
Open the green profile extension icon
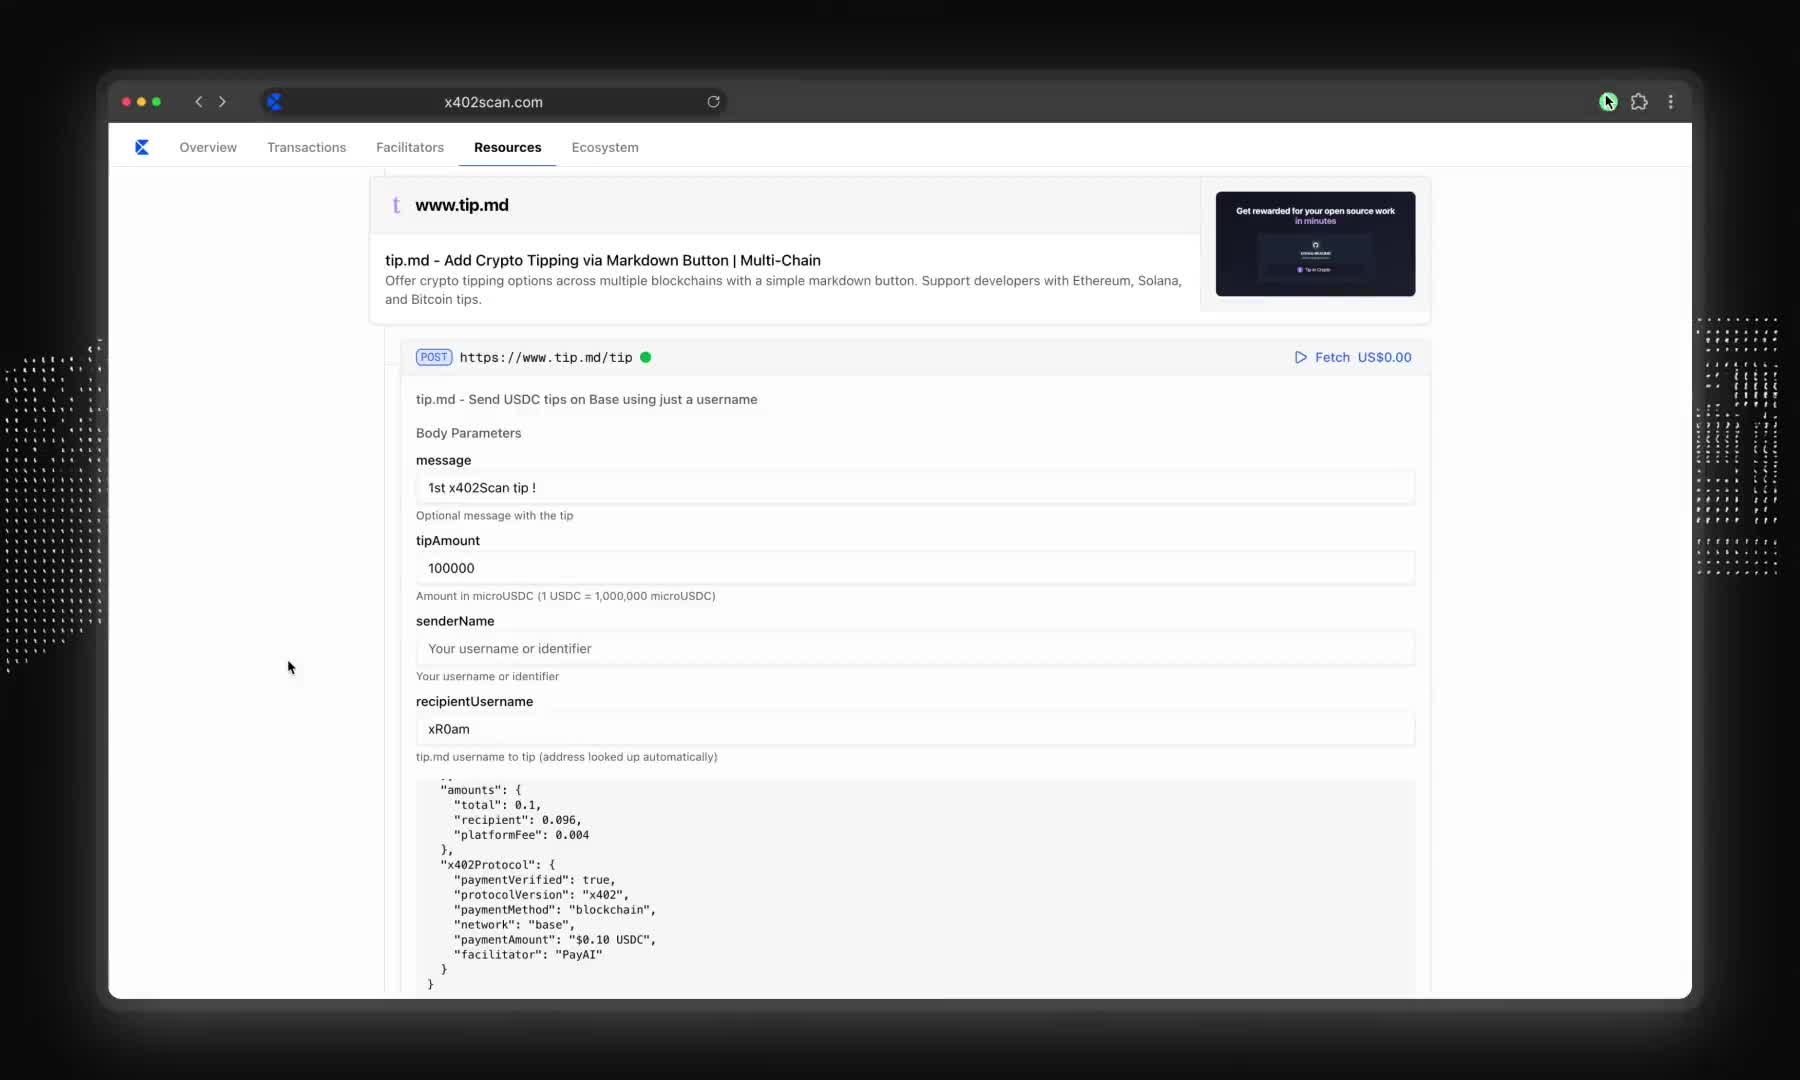[1608, 102]
